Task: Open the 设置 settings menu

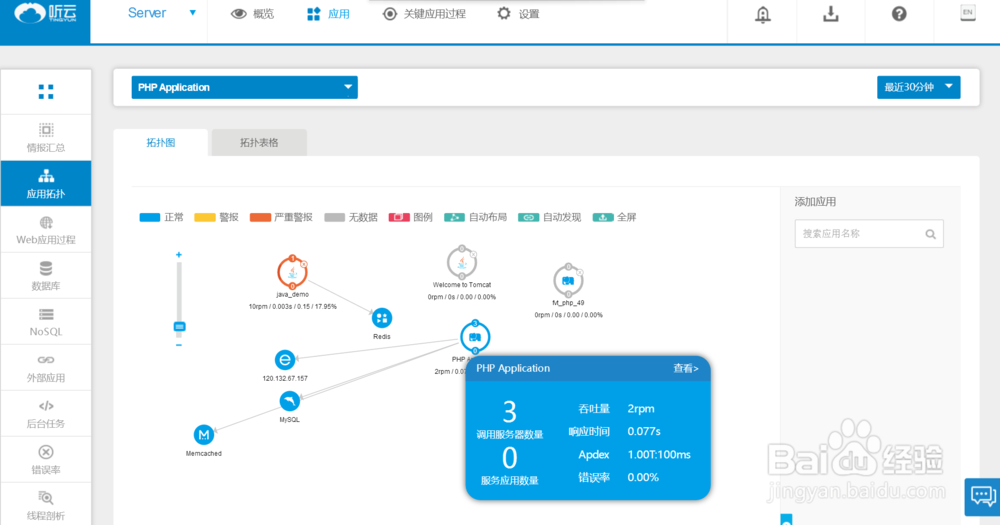Action: coord(518,13)
